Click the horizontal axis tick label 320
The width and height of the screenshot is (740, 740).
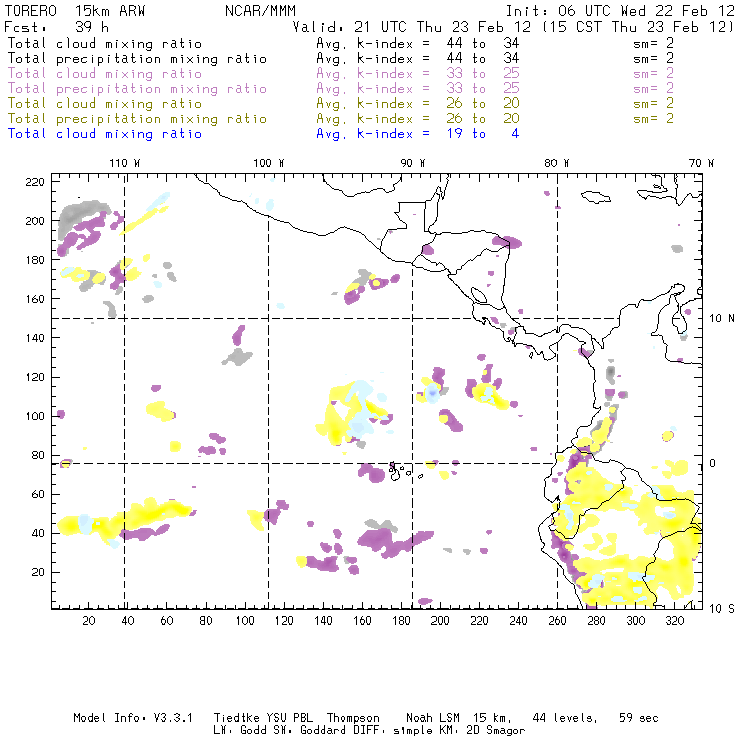[x=674, y=621]
